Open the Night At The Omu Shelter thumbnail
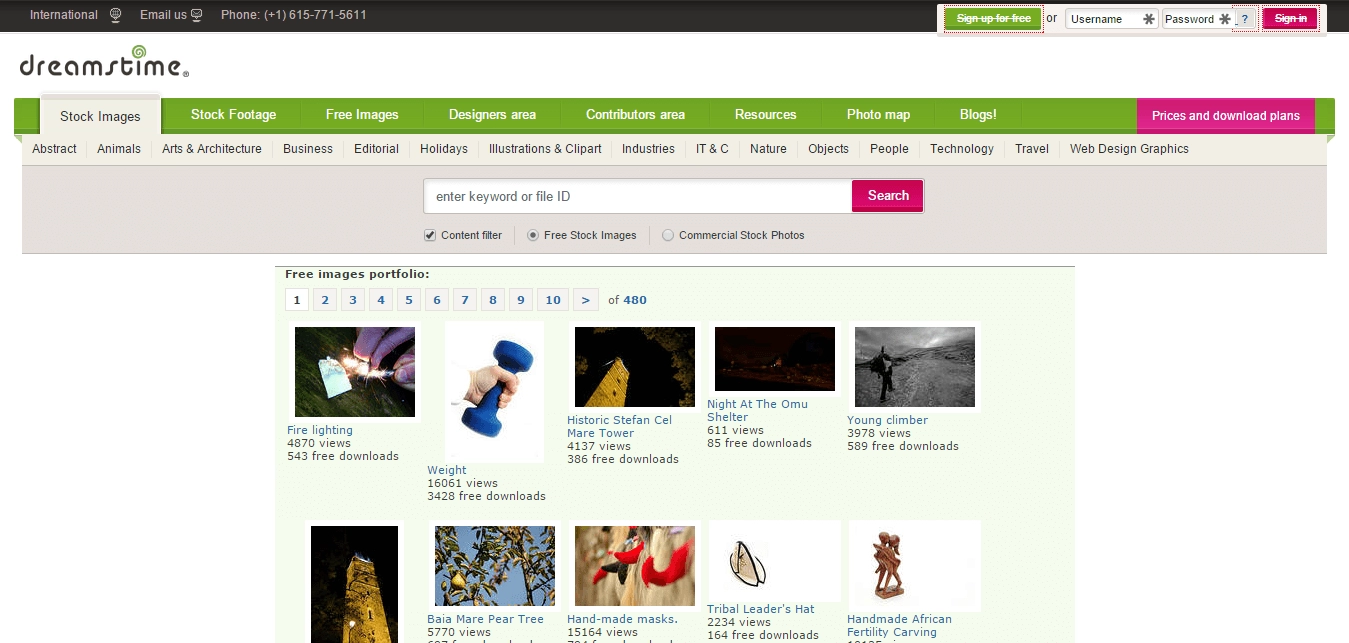The height and width of the screenshot is (643, 1349). point(775,359)
